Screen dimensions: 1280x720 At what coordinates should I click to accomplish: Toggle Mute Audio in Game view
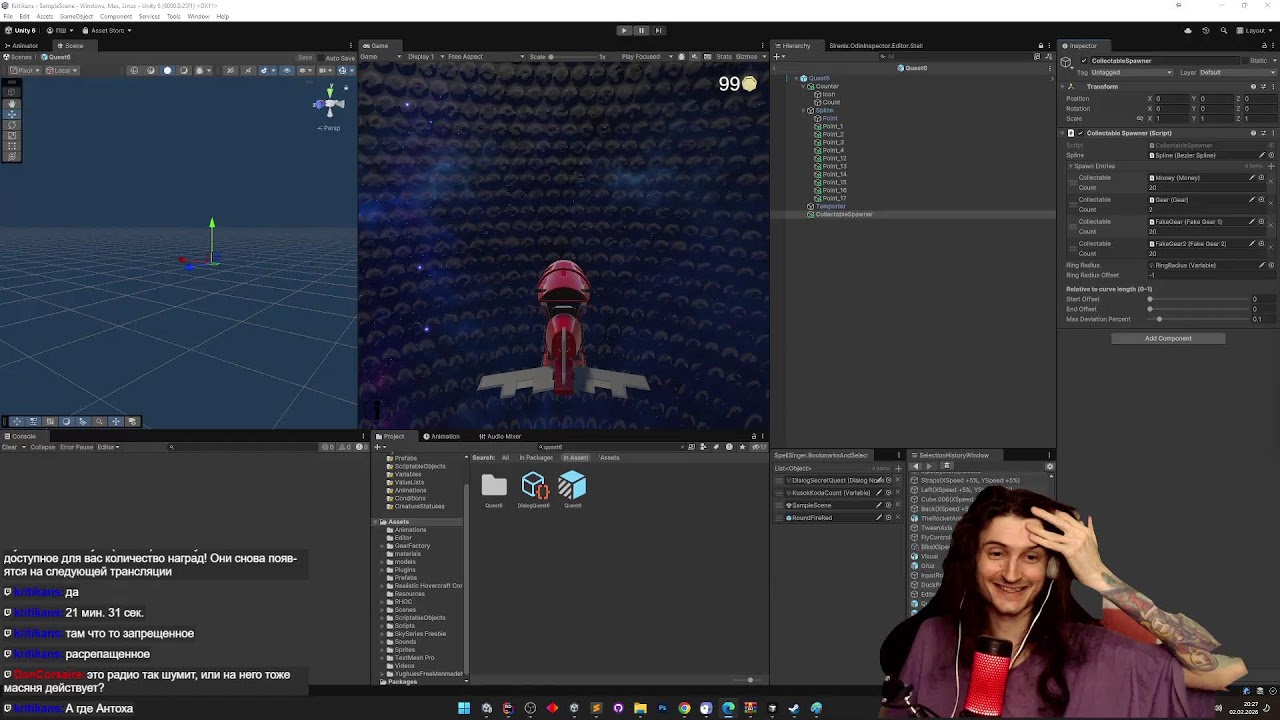tap(696, 57)
